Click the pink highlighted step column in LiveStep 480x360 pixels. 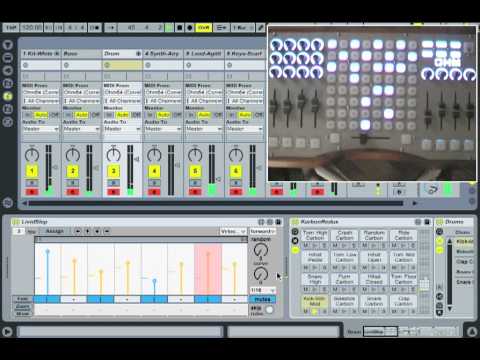tap(208, 269)
